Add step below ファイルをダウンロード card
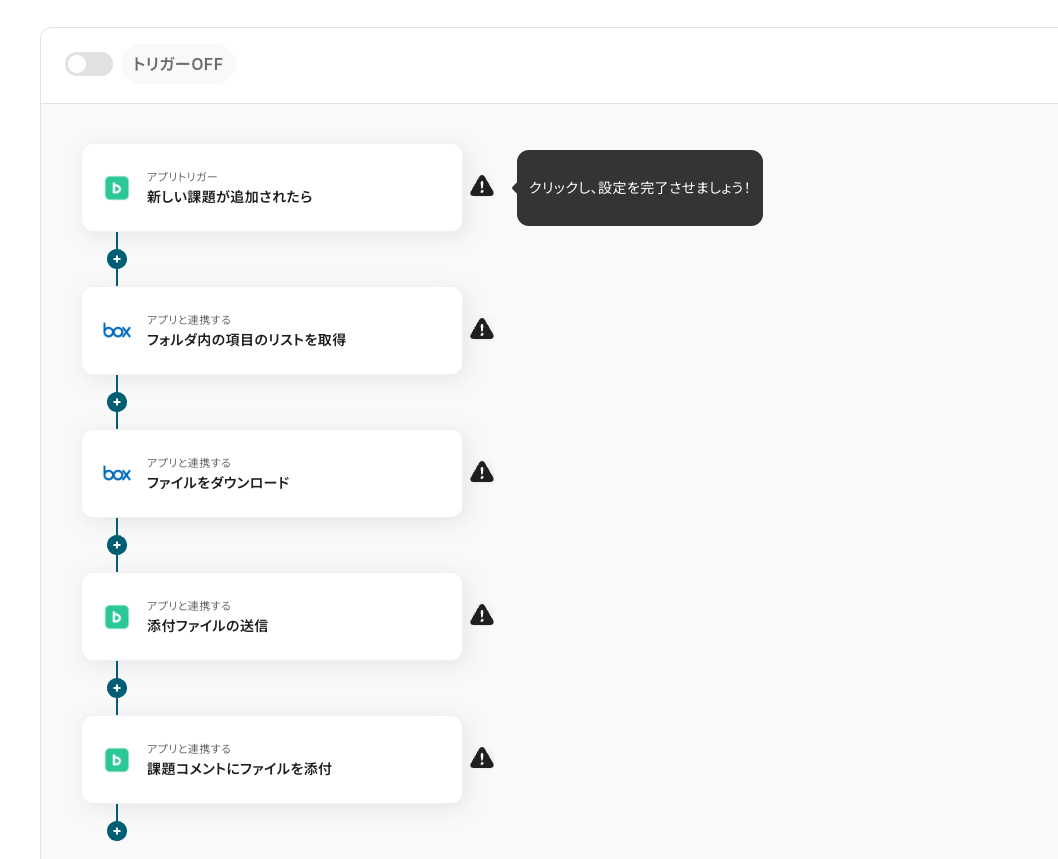 coord(117,545)
